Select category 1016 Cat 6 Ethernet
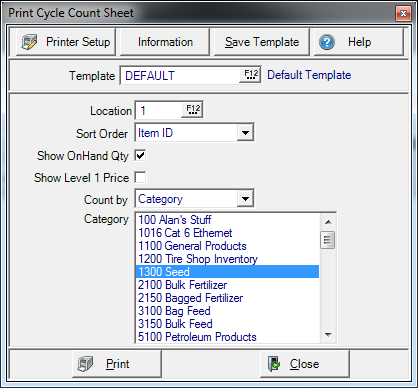This screenshot has height=389, width=419. 228,233
